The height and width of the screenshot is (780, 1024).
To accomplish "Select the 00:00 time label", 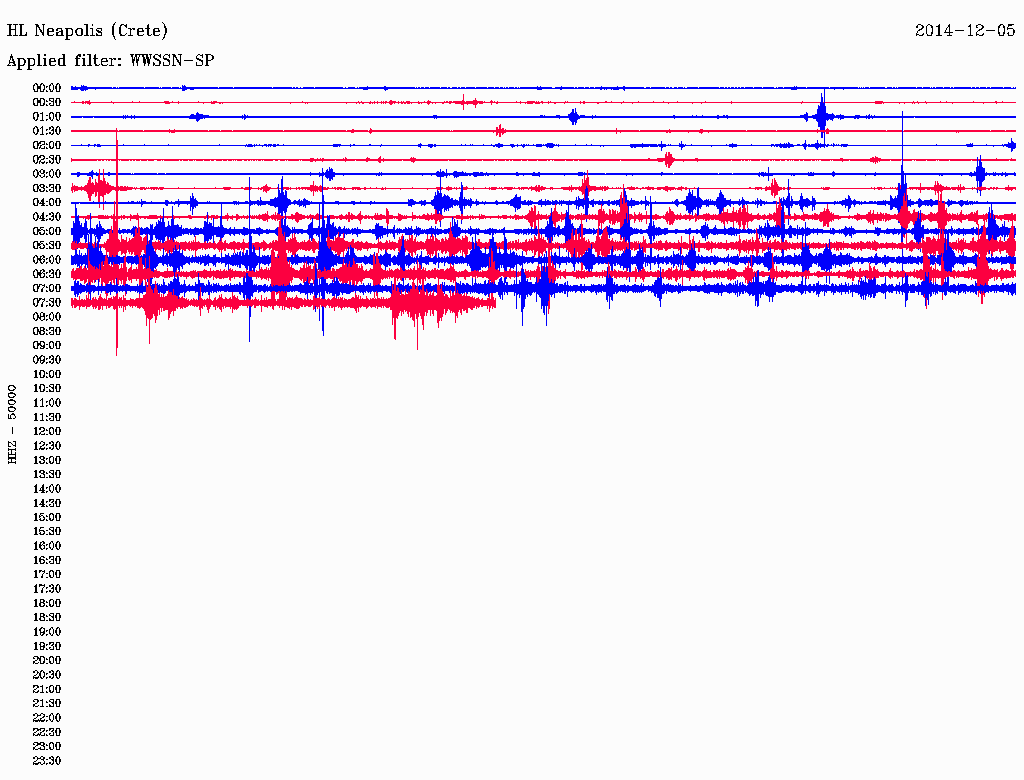I will [x=47, y=88].
